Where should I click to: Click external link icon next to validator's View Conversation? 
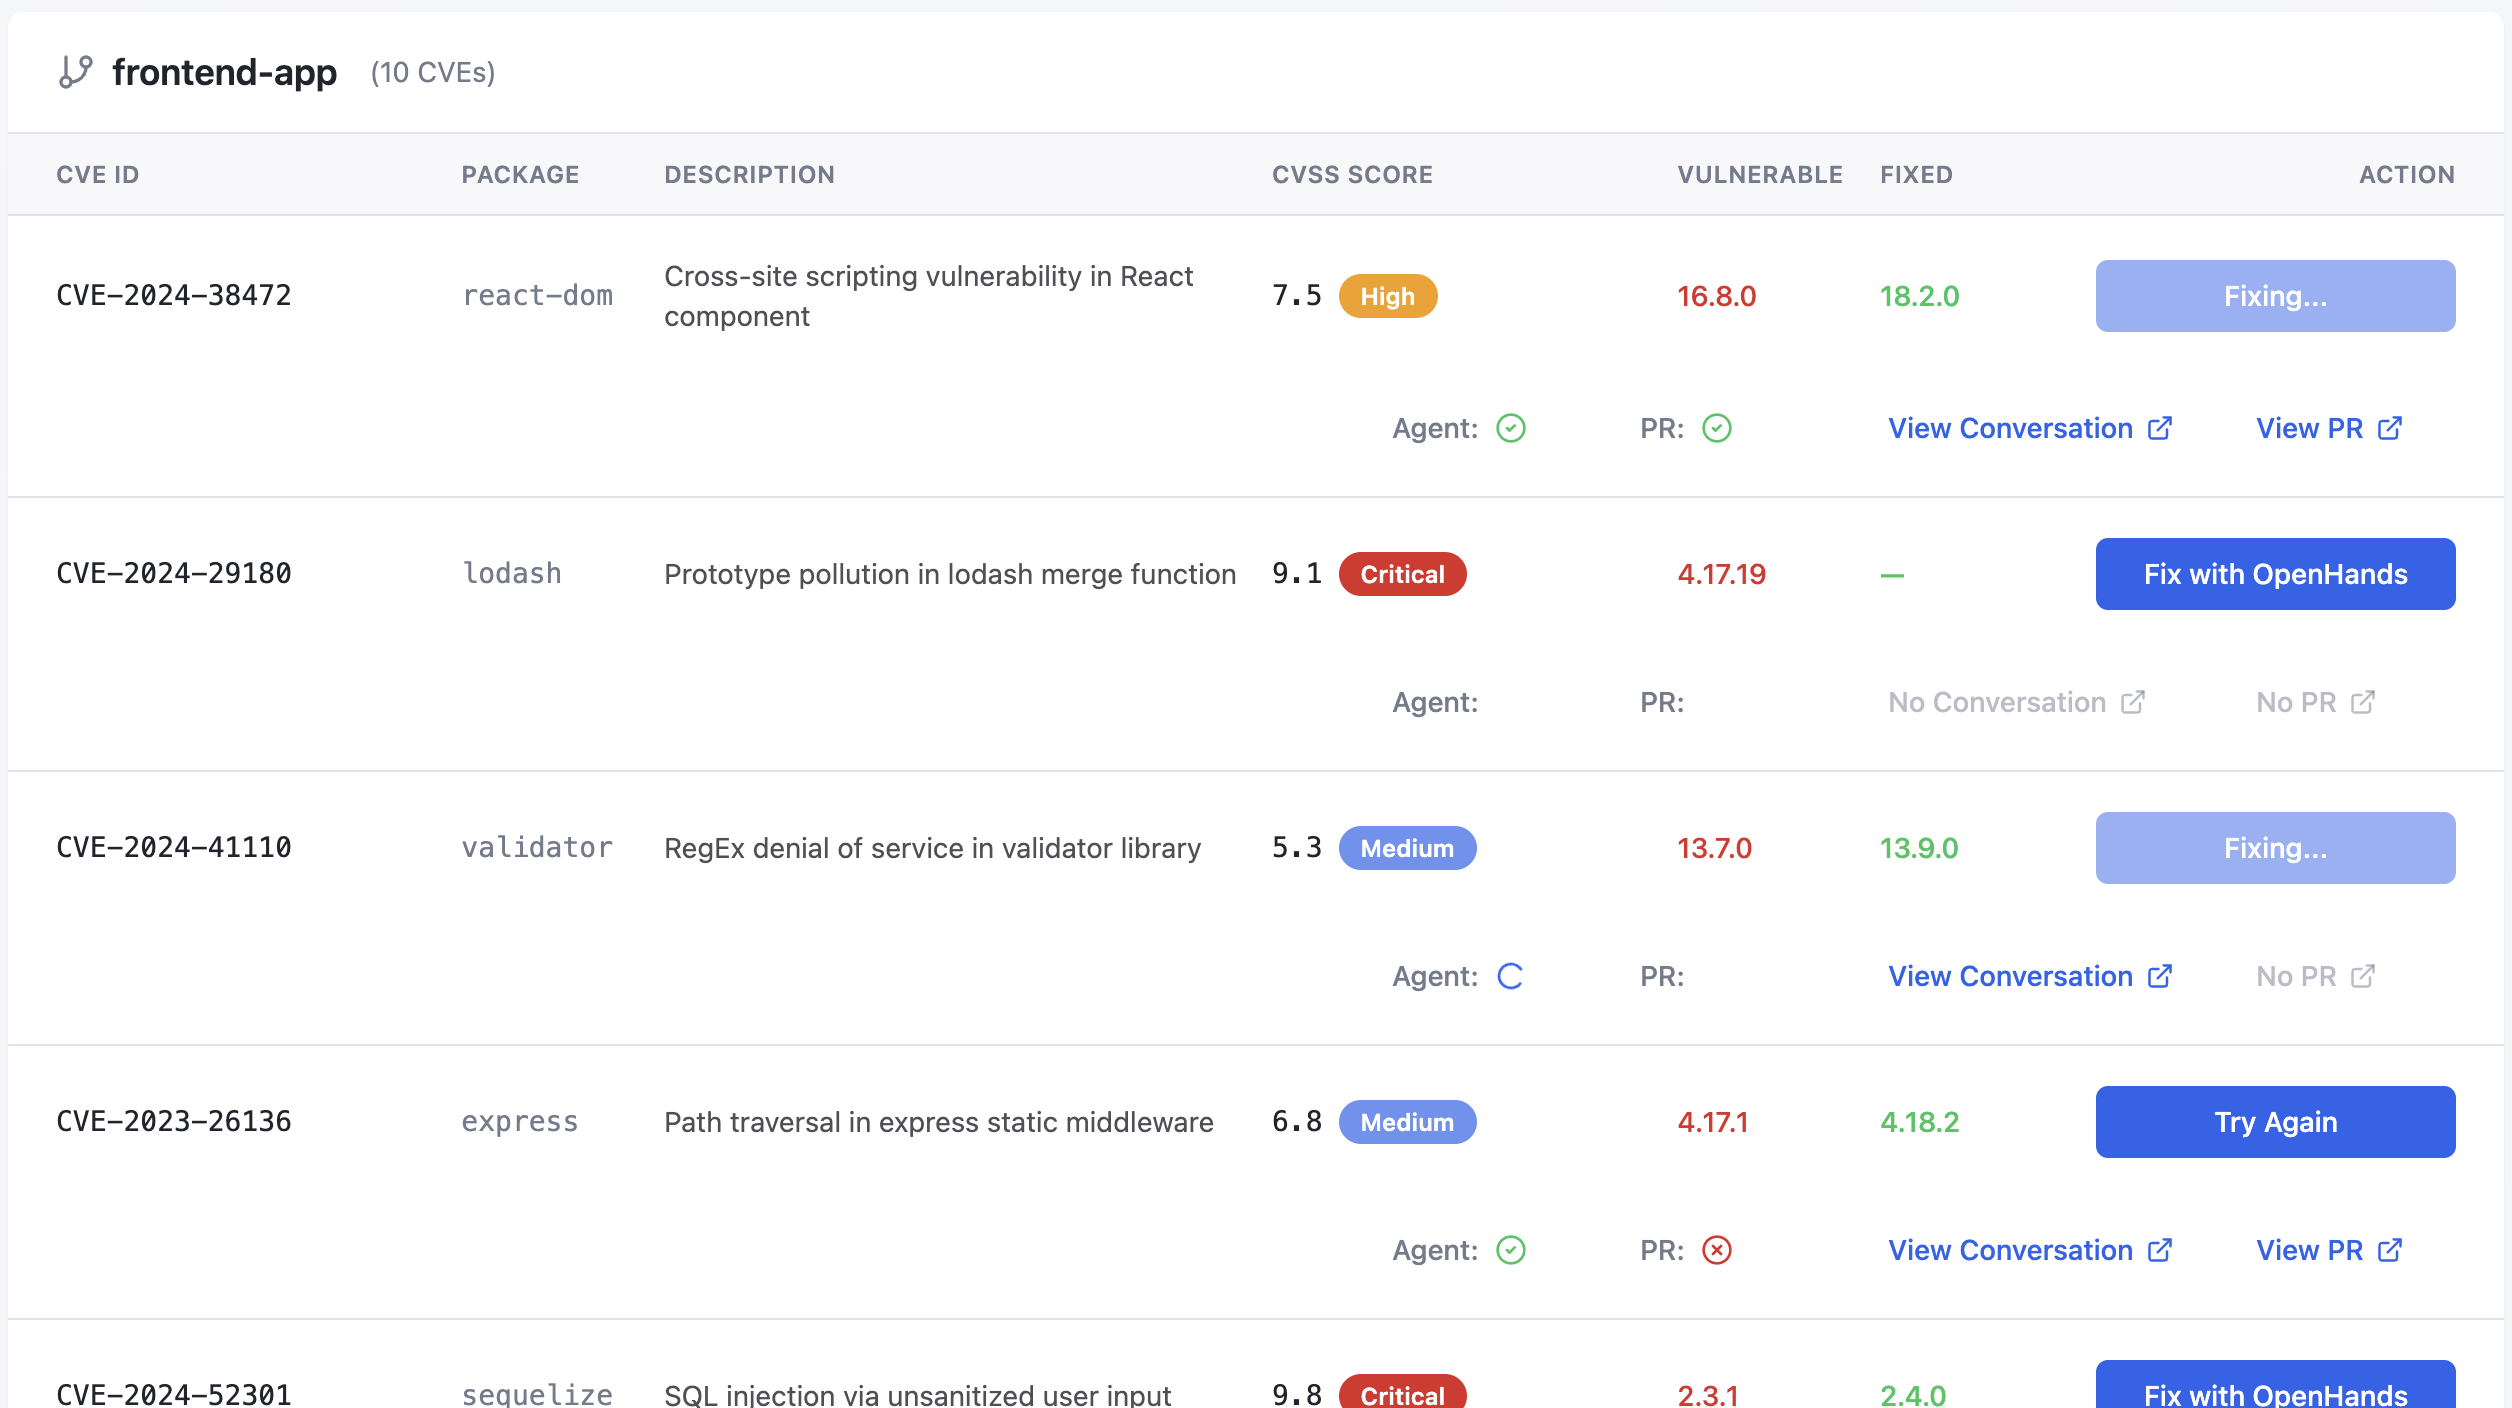click(2160, 975)
